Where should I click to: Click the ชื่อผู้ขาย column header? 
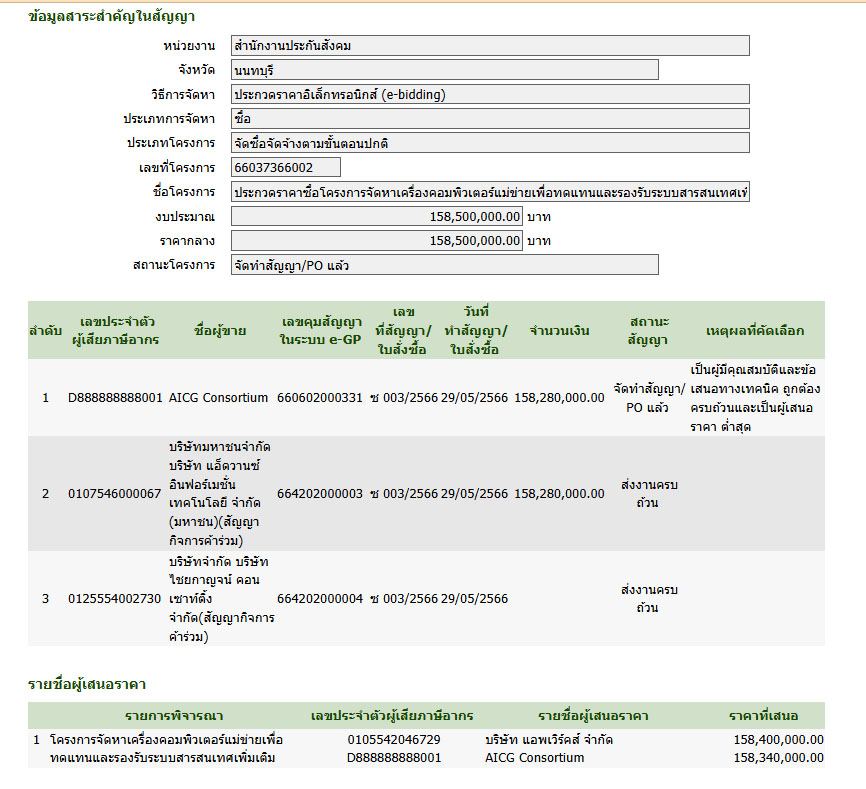(221, 330)
